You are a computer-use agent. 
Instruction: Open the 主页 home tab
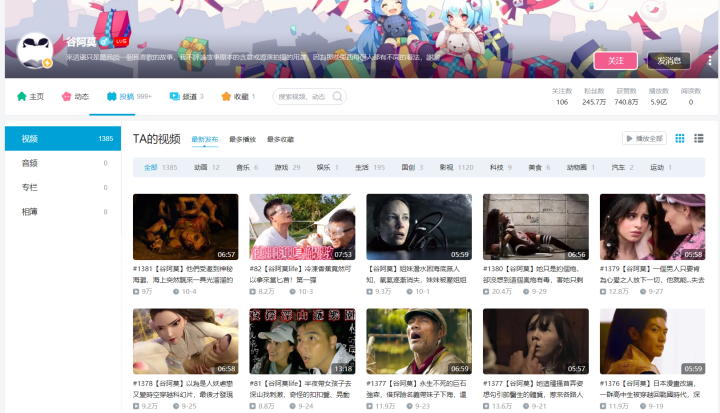pos(30,97)
